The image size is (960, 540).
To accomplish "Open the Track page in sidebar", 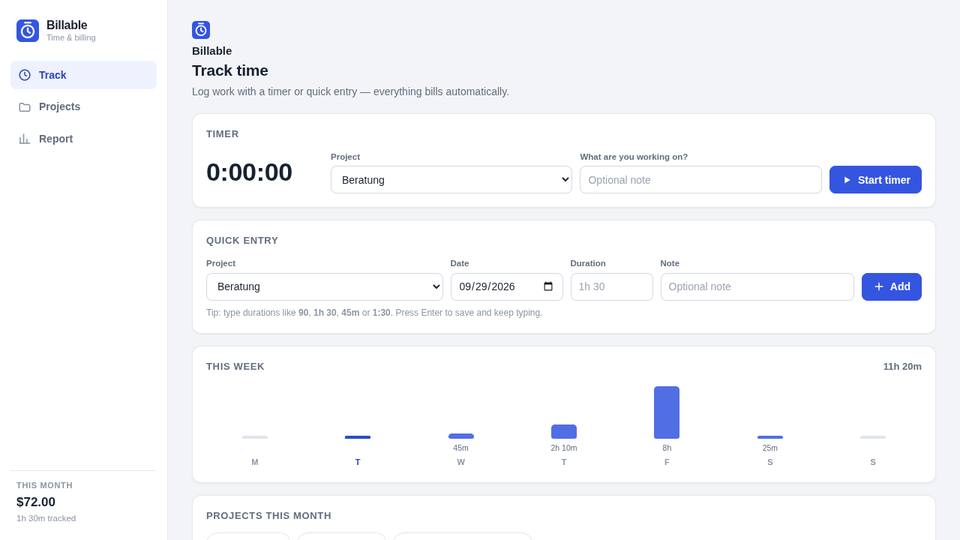I will point(83,75).
